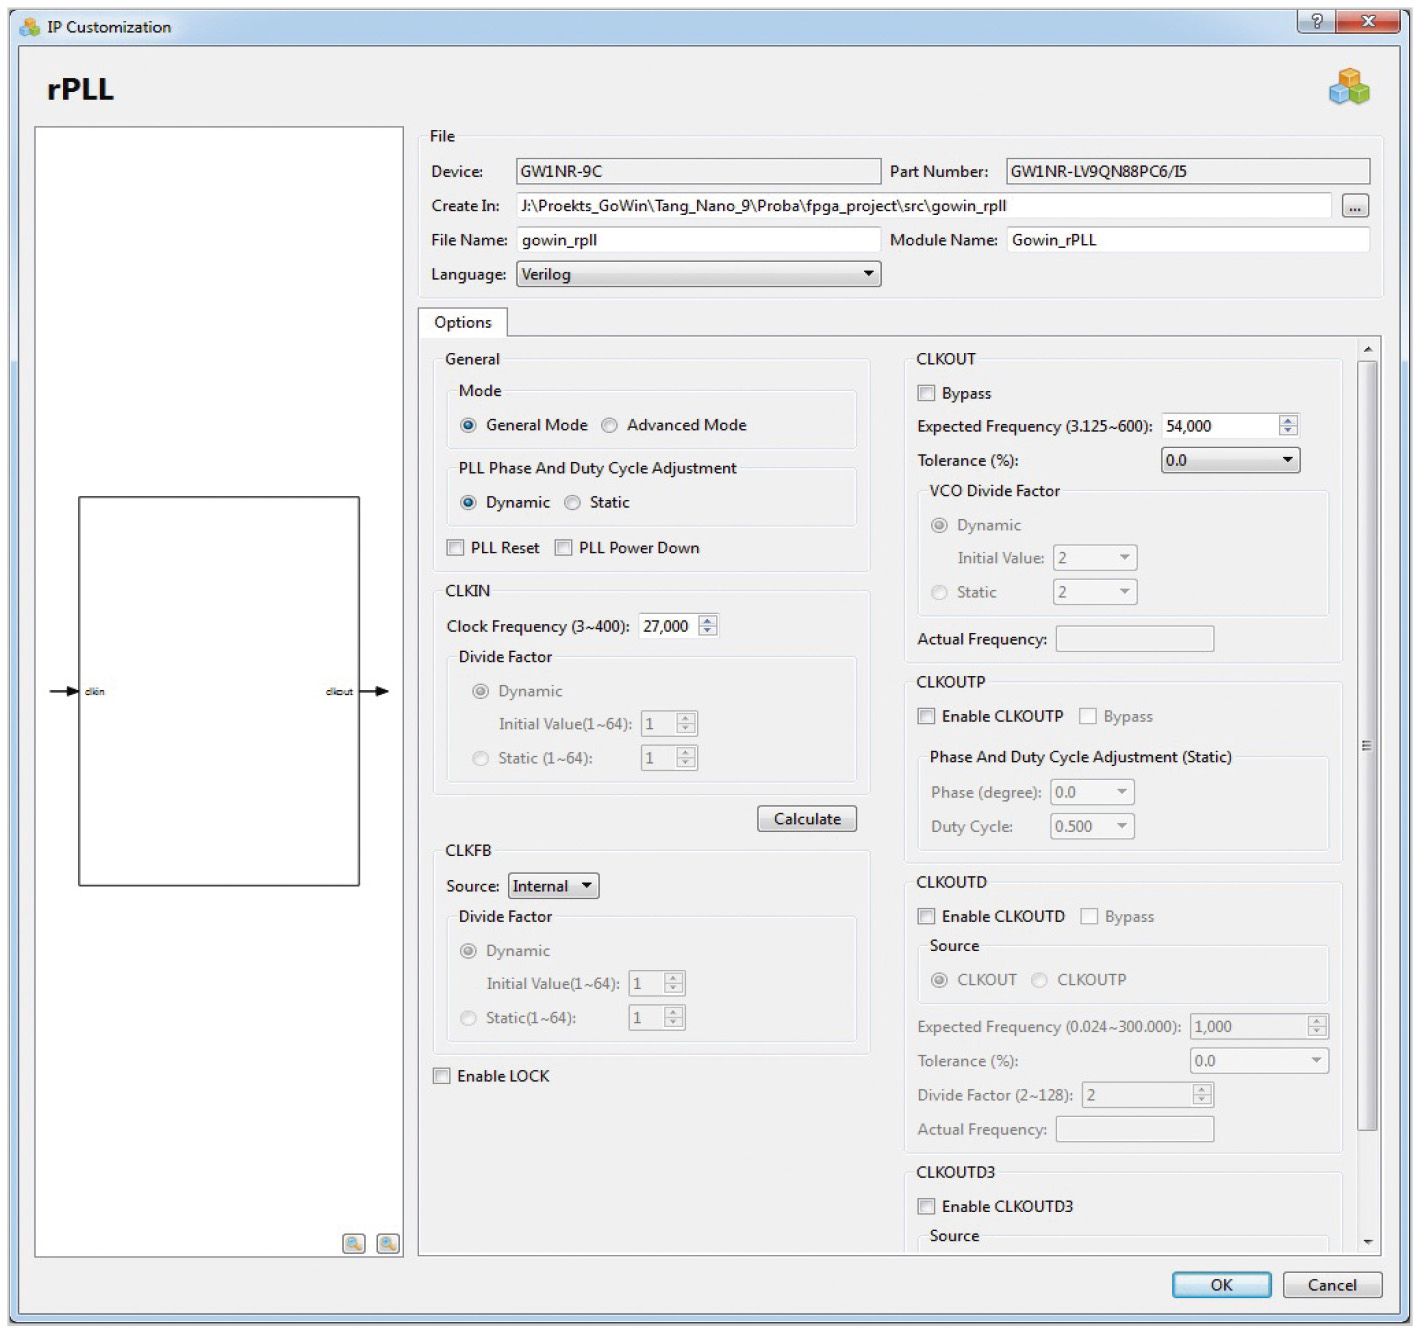Viewport: 1415px width, 1329px height.
Task: Enable the PLL Reset checkbox
Action: (456, 548)
